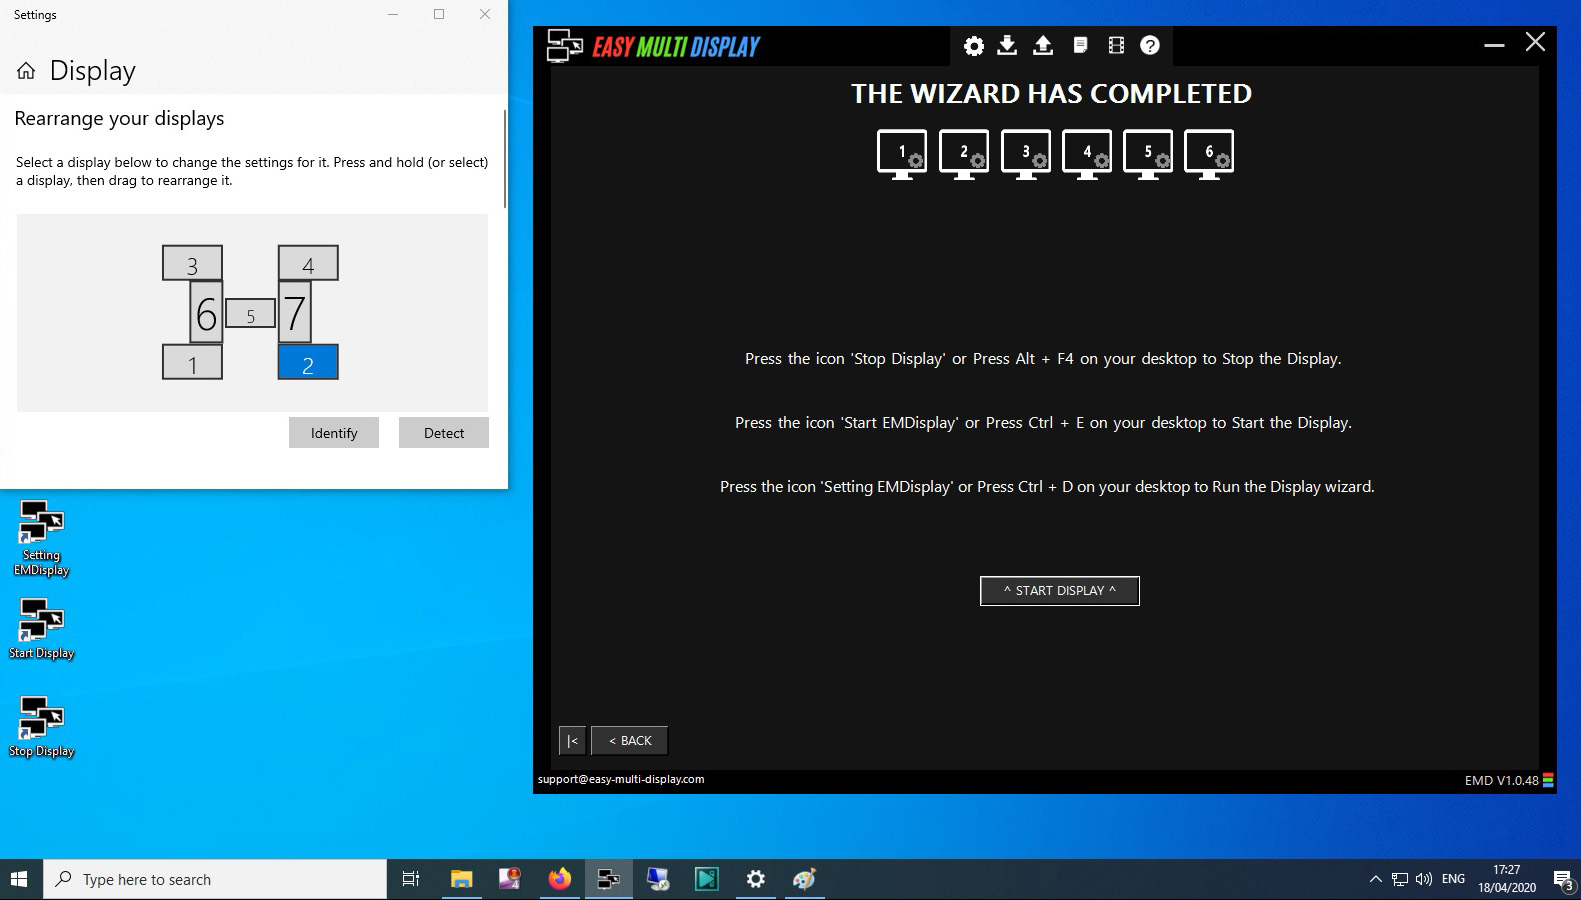This screenshot has height=900, width=1581.
Task: Select display 5 in the arrangement
Action: click(250, 314)
